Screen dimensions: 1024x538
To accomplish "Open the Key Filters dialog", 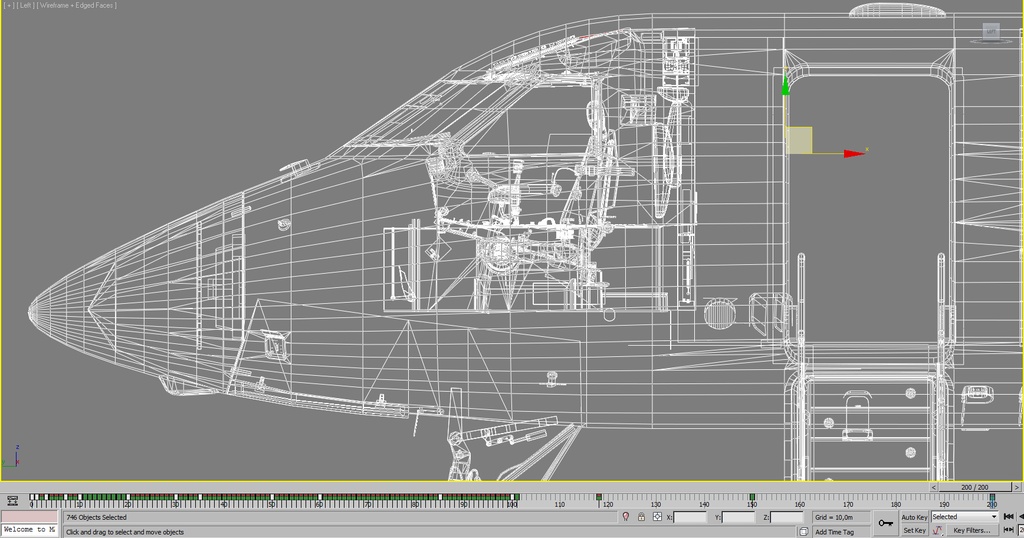I will click(971, 531).
